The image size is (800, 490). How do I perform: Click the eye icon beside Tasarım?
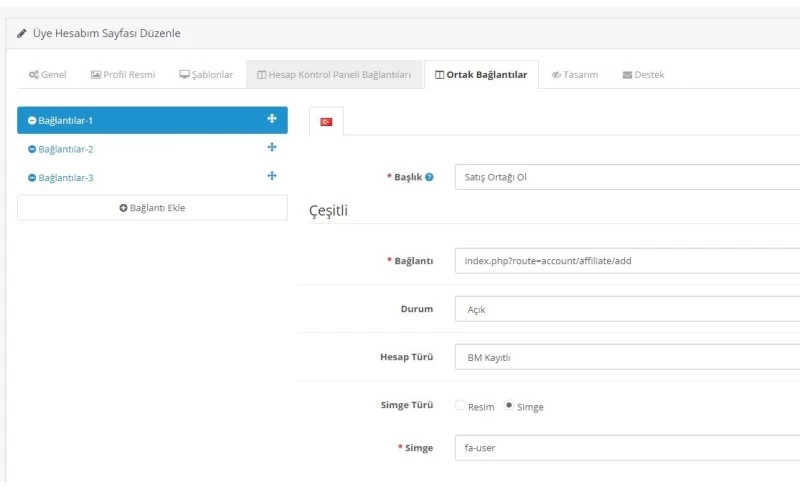556,75
